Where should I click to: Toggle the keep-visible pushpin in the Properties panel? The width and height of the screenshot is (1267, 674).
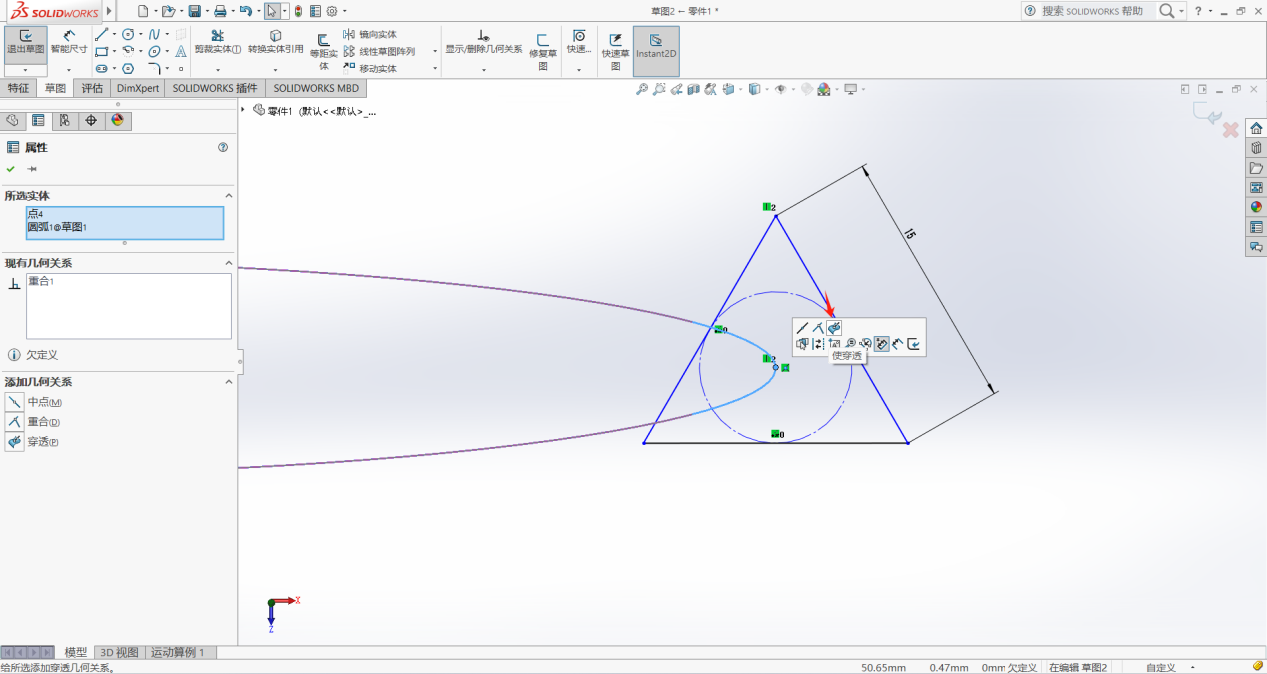32,169
